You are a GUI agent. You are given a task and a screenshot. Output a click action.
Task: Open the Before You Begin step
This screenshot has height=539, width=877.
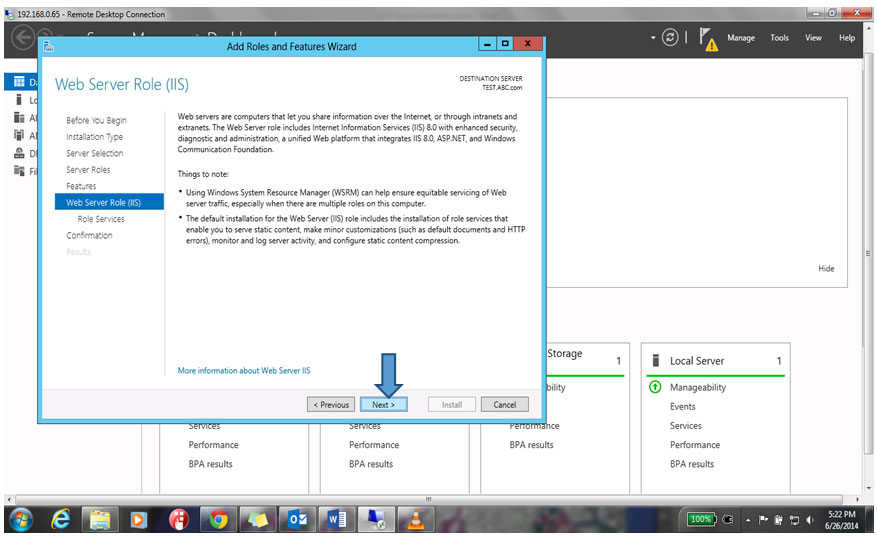96,120
